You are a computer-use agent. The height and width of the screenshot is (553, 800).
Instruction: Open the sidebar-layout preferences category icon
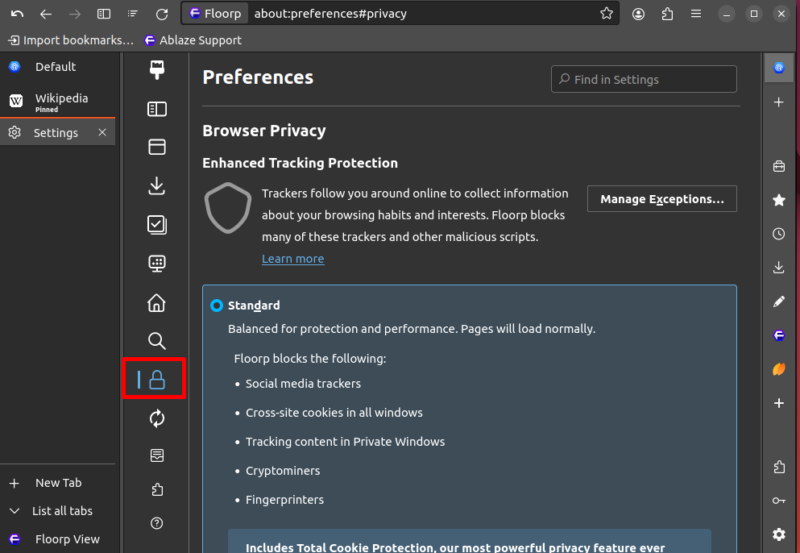157,109
